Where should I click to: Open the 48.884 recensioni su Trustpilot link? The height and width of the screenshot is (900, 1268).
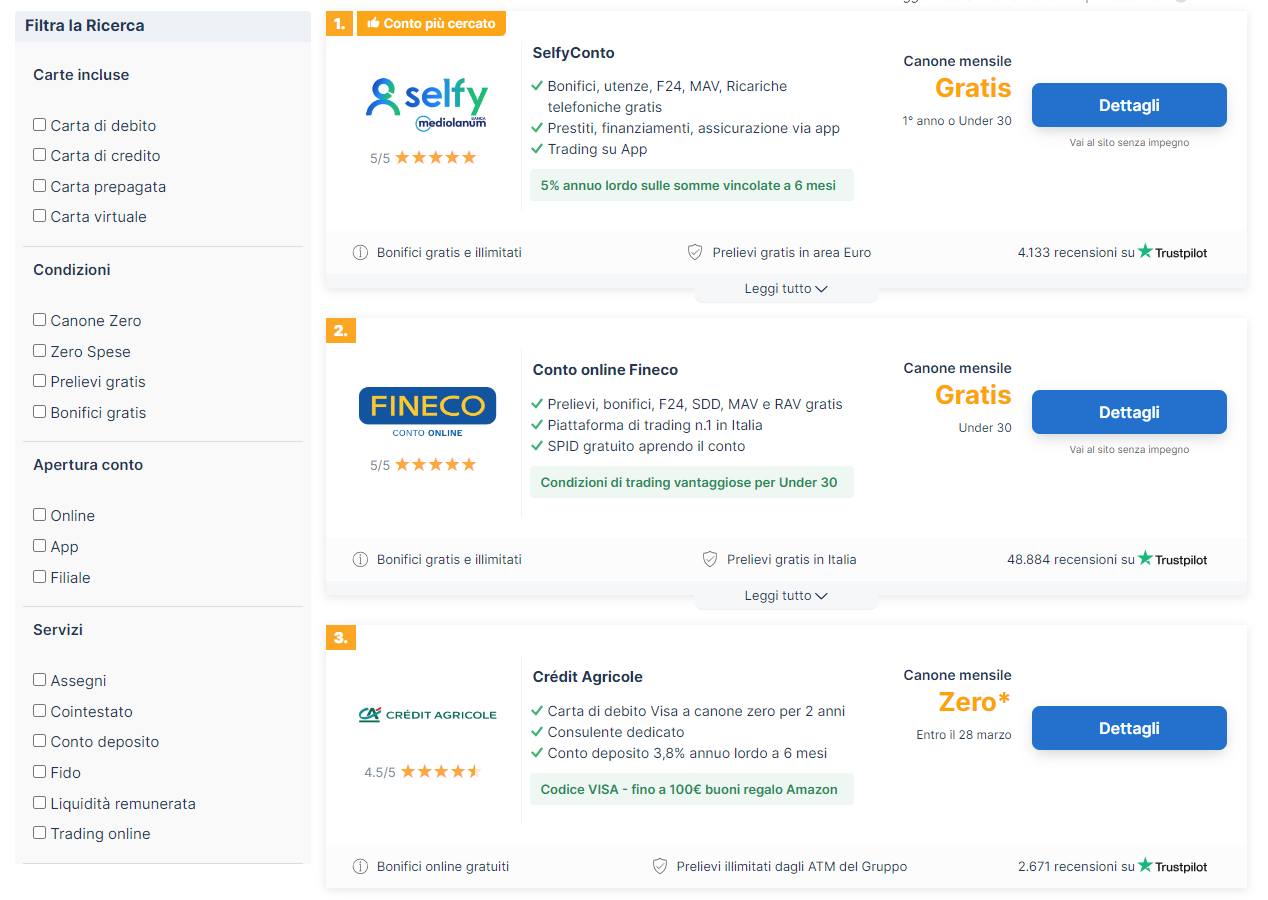point(1107,560)
